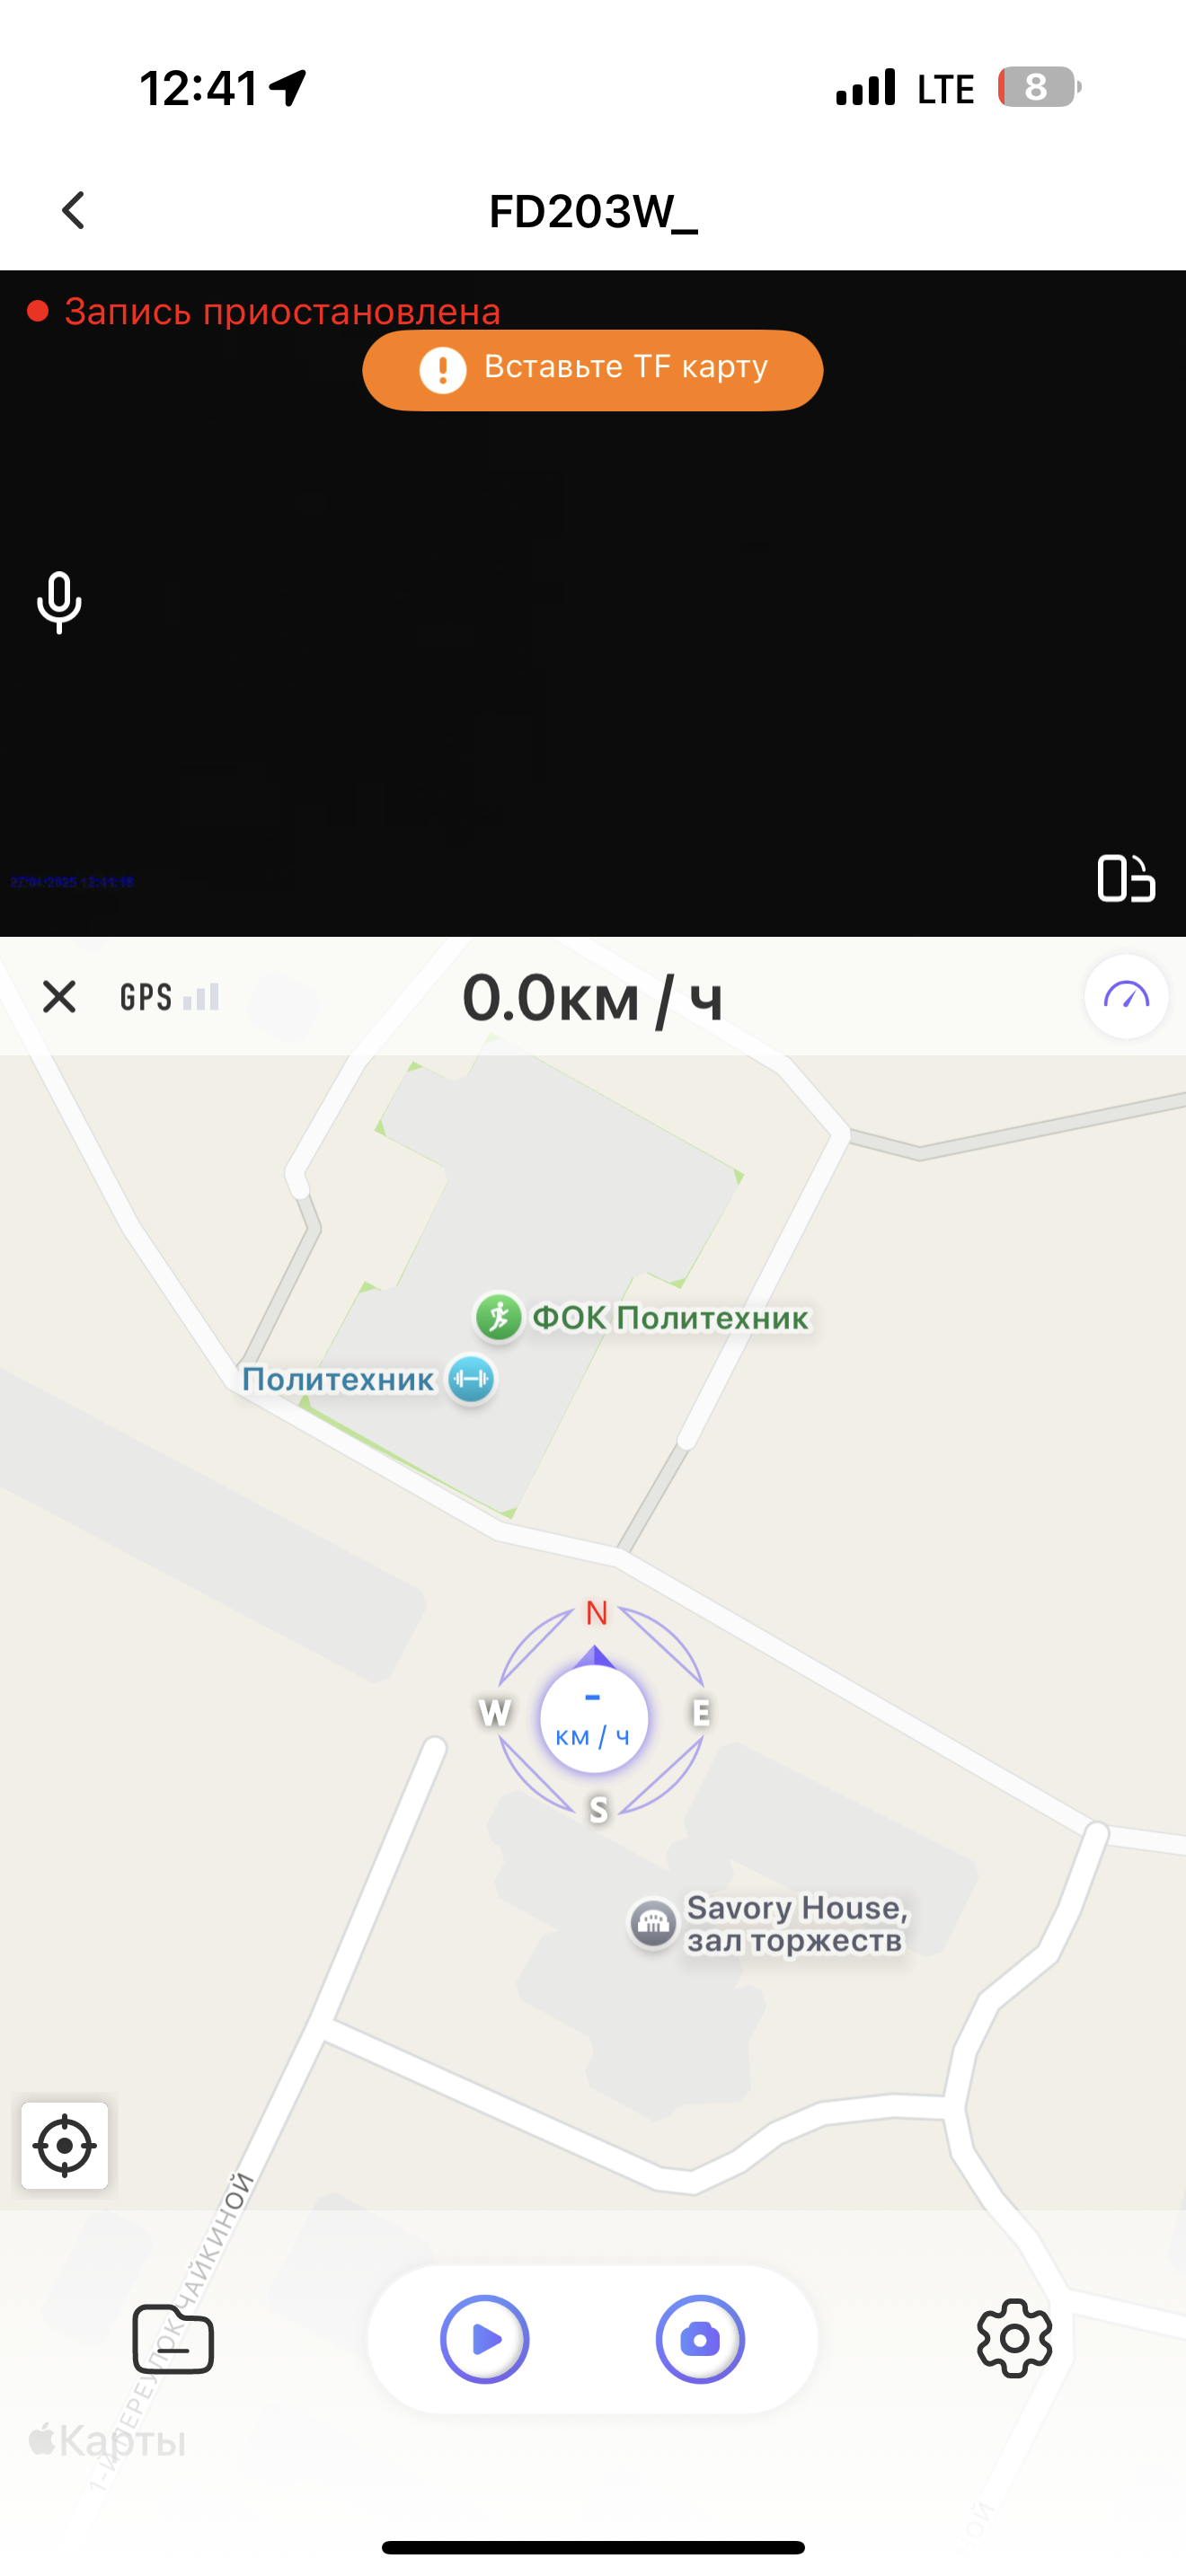Tap the compass speed indicator
The width and height of the screenshot is (1186, 2576).
[x=594, y=1718]
